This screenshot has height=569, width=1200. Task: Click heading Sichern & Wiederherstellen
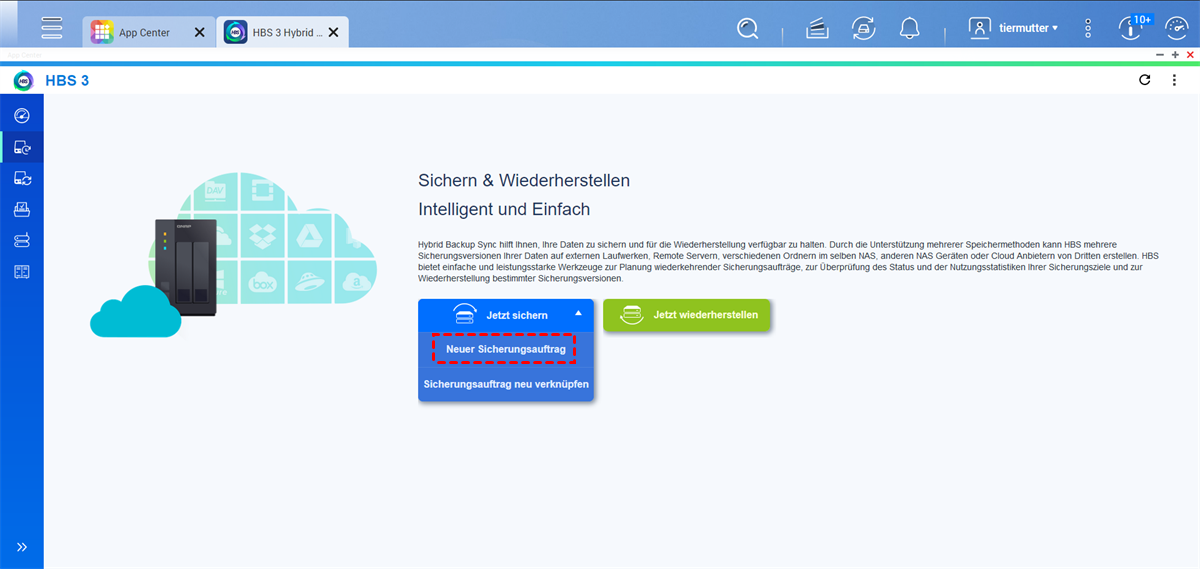(x=524, y=181)
